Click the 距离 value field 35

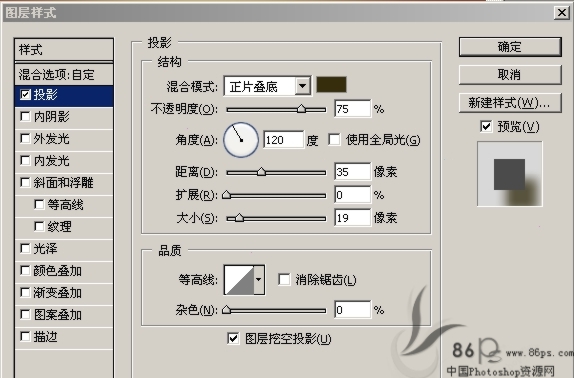[x=353, y=172]
